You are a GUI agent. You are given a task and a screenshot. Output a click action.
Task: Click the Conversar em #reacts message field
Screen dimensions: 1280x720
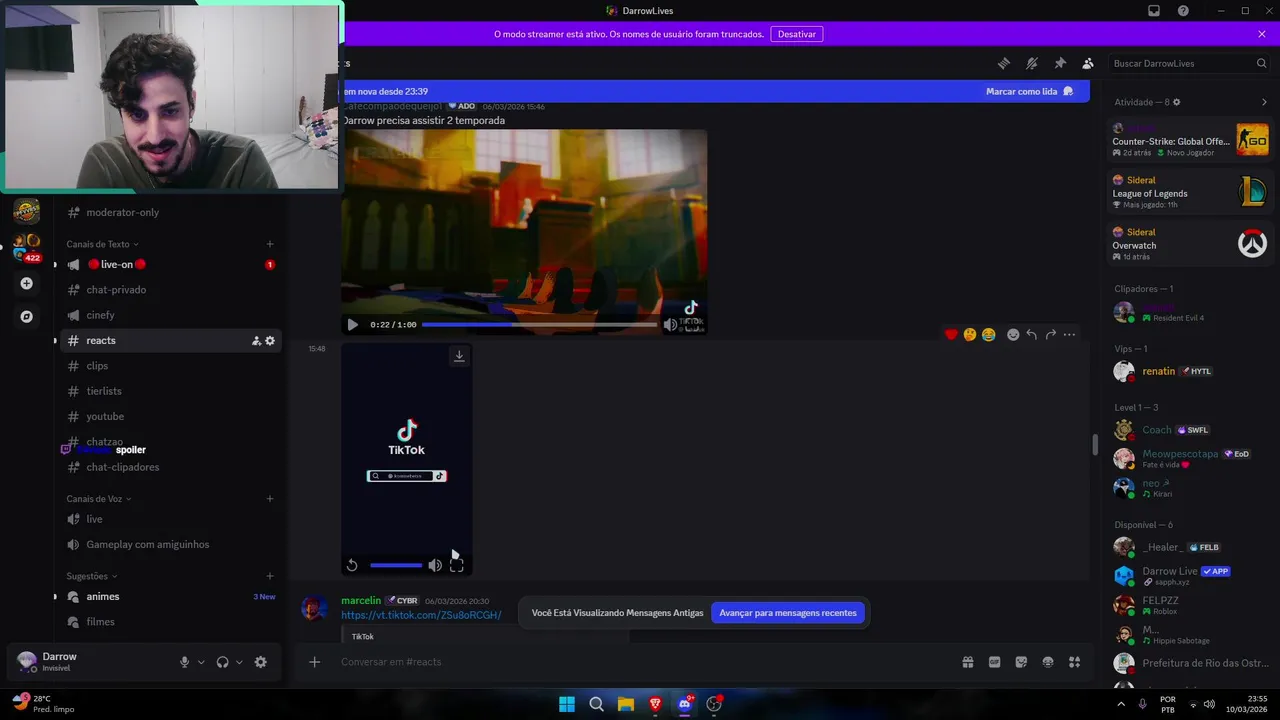click(640, 662)
